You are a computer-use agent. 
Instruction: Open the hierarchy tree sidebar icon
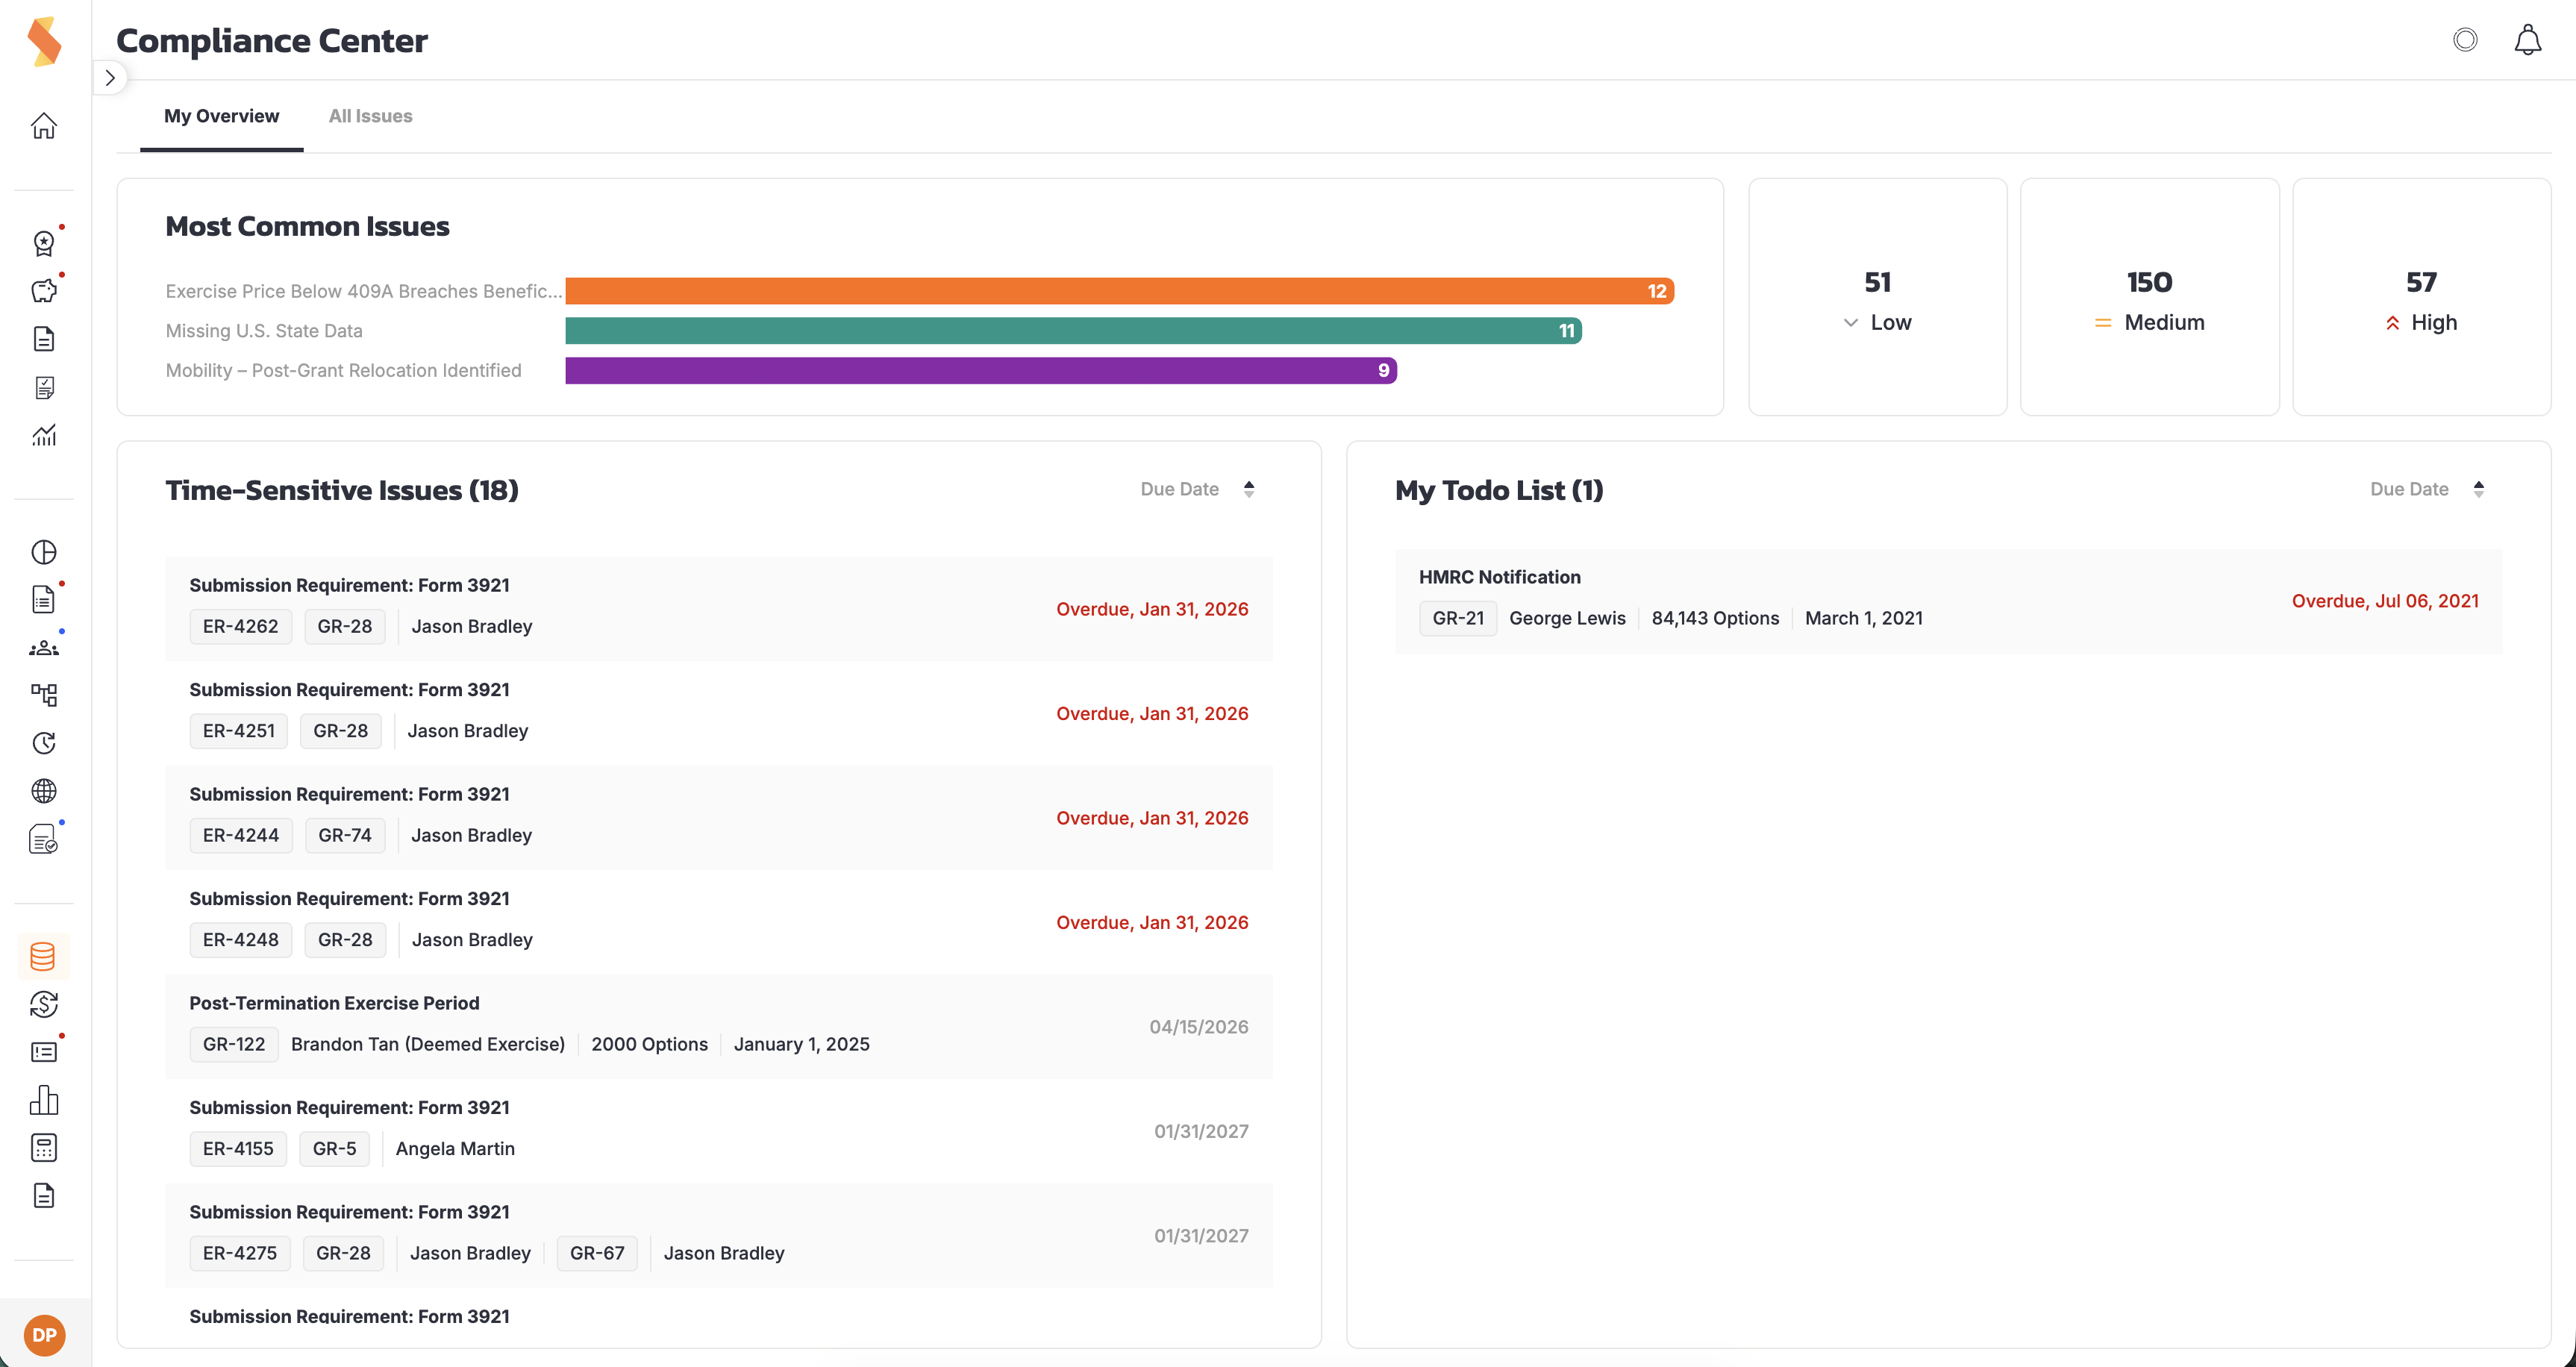coord(44,695)
